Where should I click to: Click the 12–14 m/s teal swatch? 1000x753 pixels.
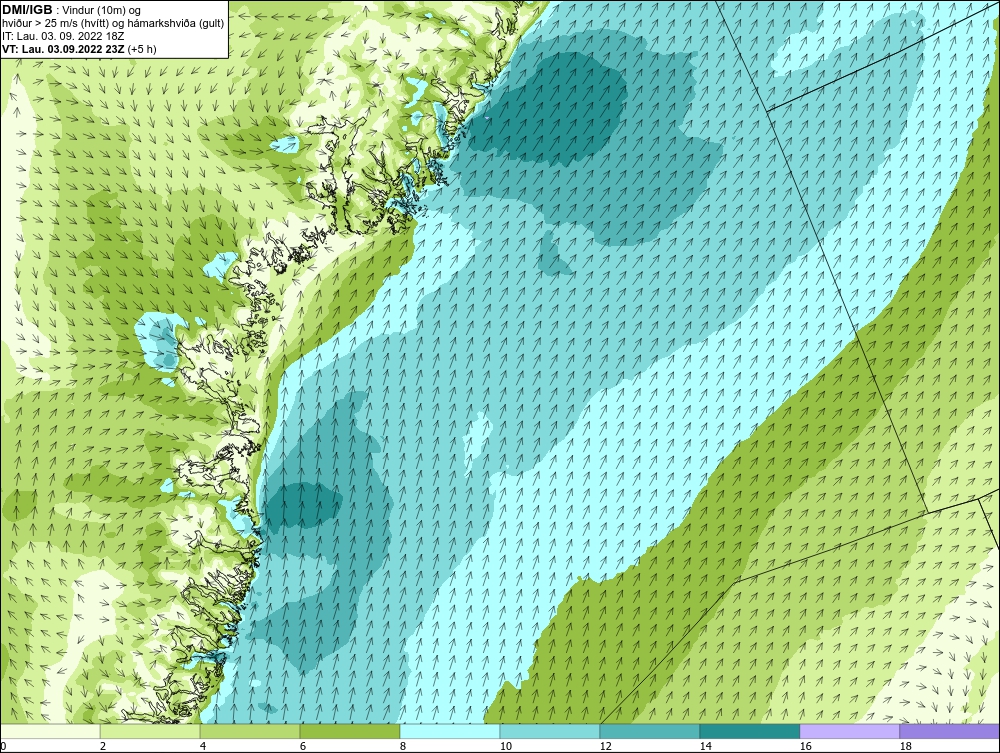point(649,731)
